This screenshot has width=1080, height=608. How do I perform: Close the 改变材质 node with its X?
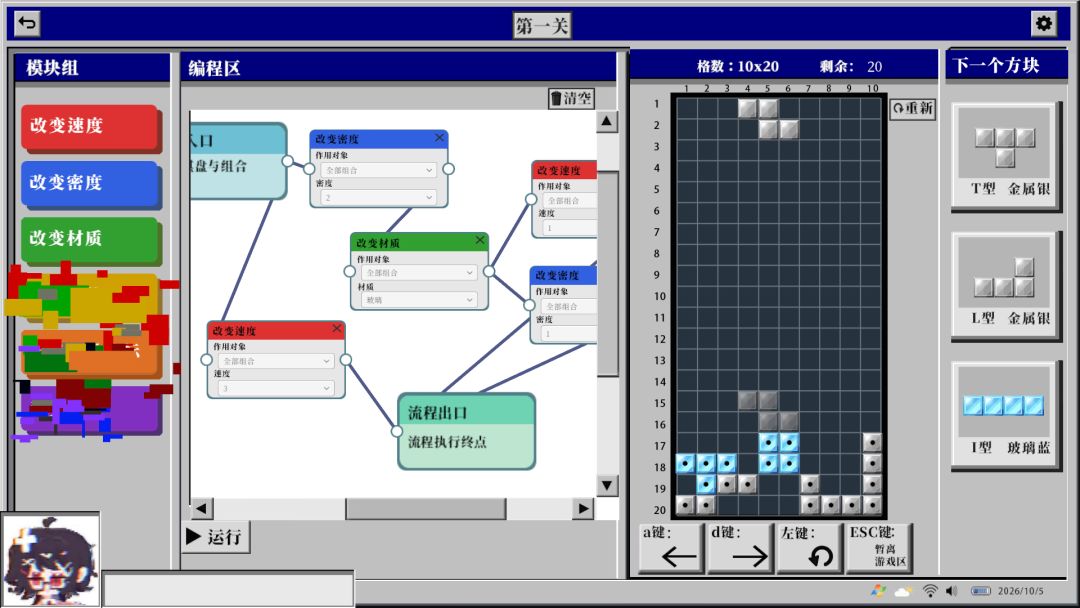[480, 240]
